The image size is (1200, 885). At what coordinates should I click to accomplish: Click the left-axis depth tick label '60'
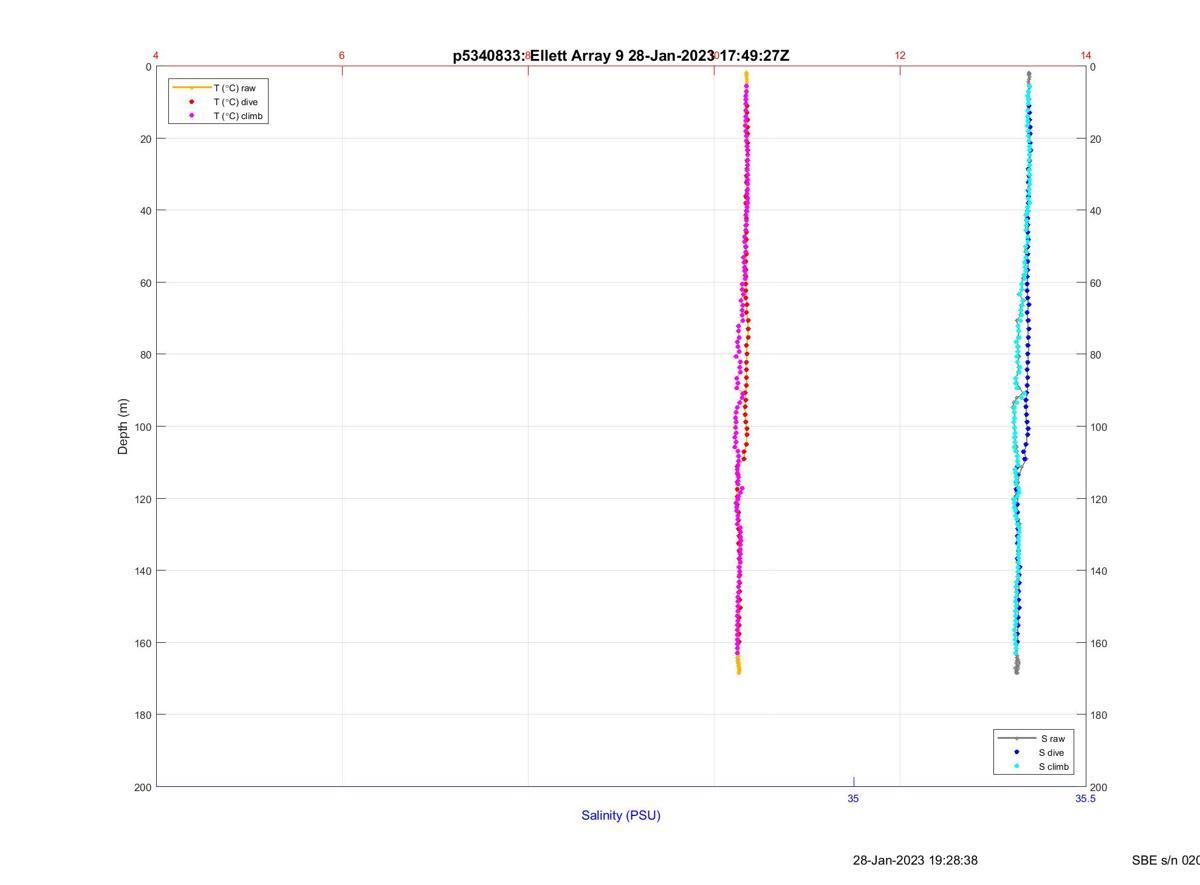(x=146, y=283)
